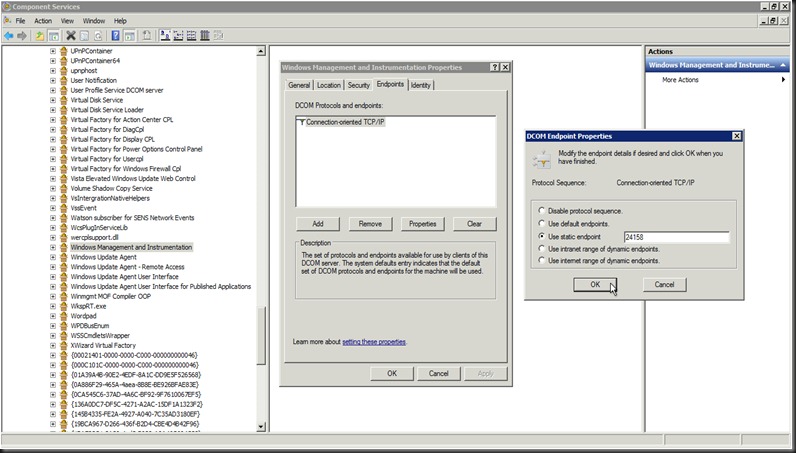Switch to Large Icons view
Image resolution: width=796 pixels, height=453 pixels.
pyautogui.click(x=165, y=36)
